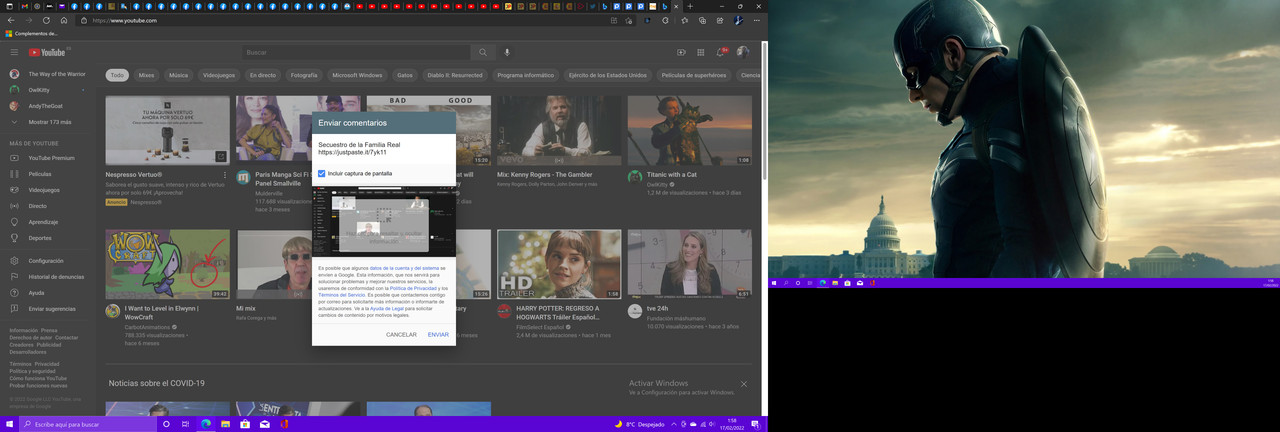1280x432 pixels.
Task: Open YouTube notifications bell
Action: 721,52
